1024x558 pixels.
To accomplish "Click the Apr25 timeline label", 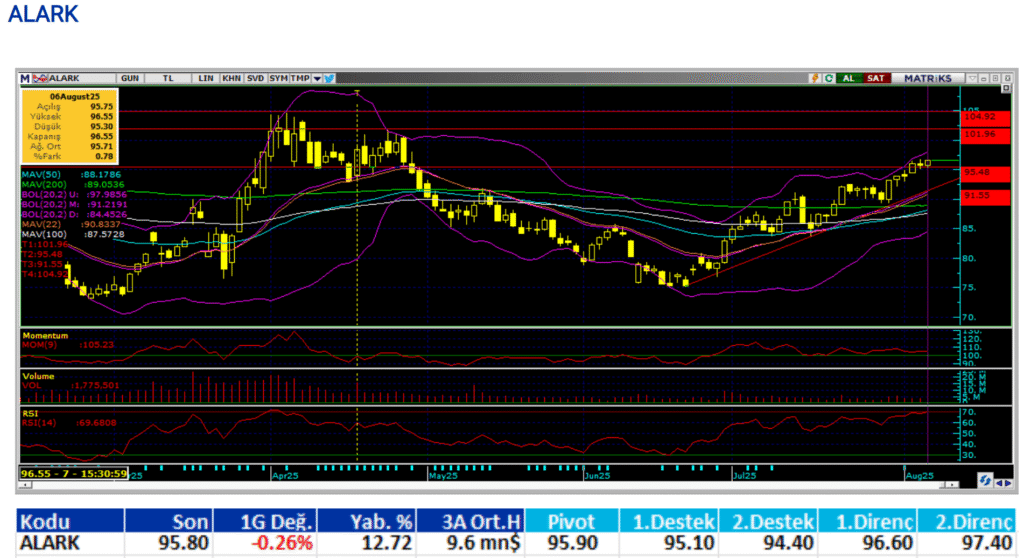I will [285, 476].
